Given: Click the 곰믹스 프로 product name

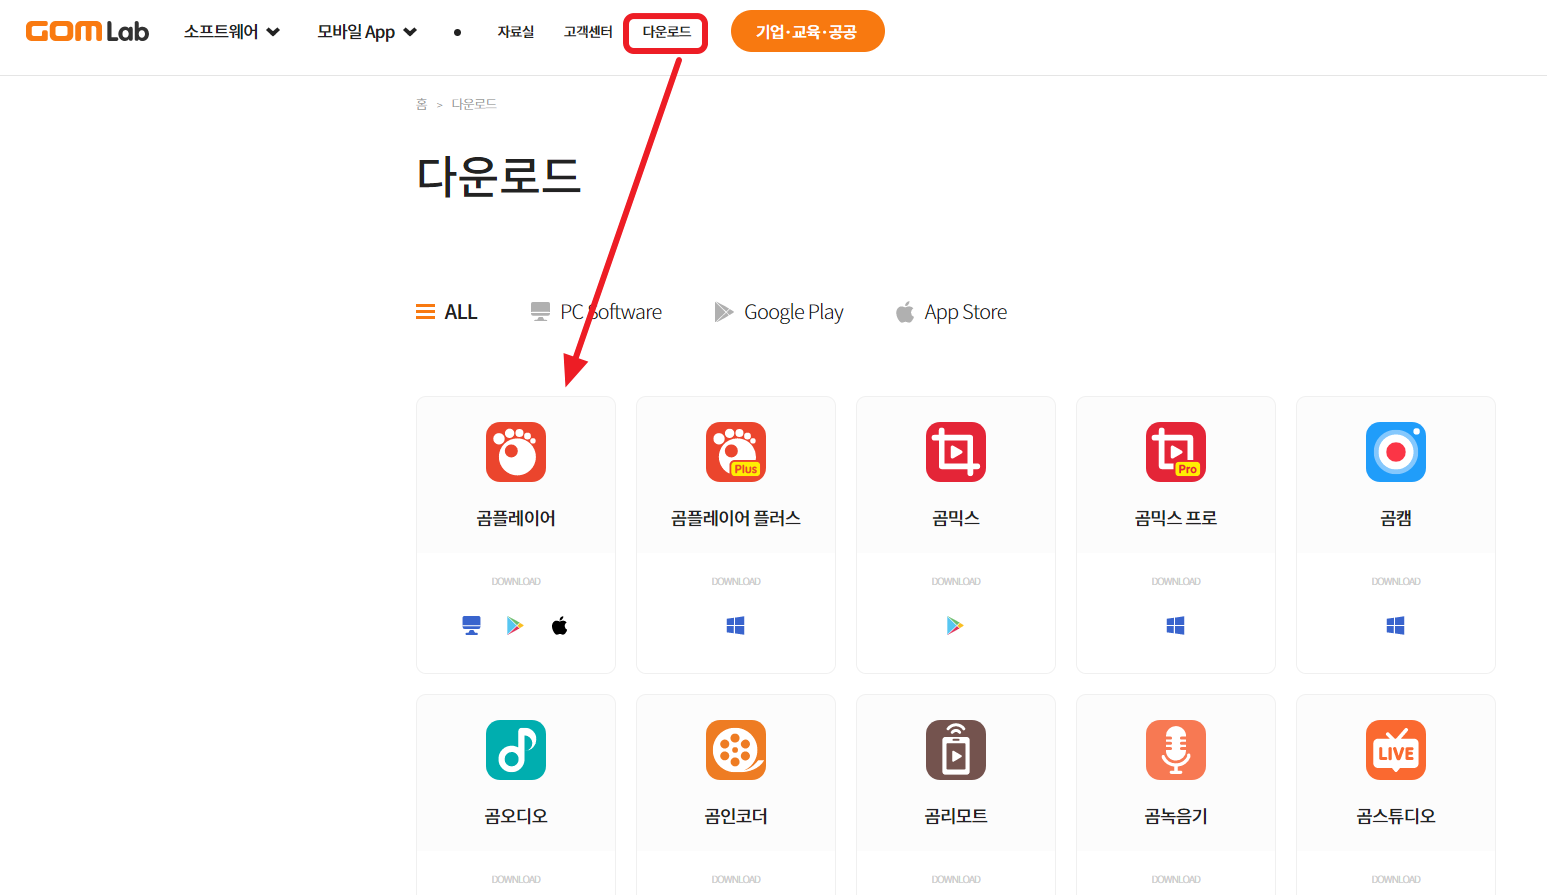Looking at the screenshot, I should tap(1176, 518).
